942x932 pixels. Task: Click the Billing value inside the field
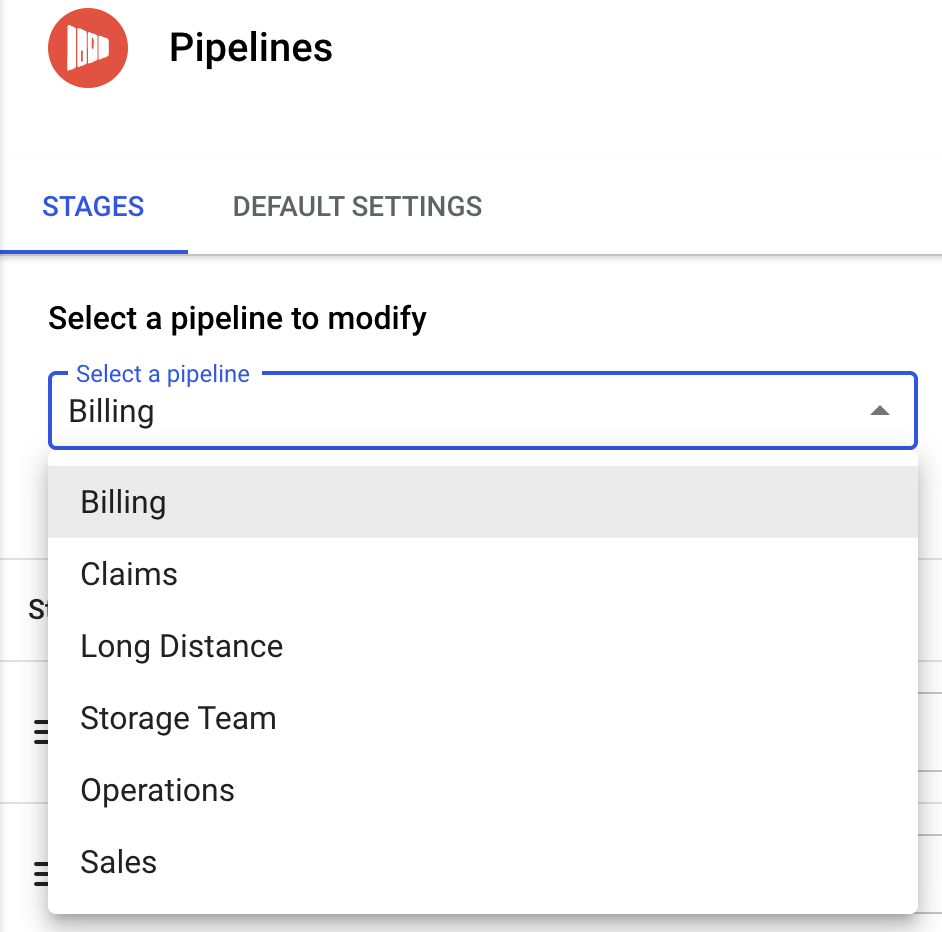click(x=111, y=412)
